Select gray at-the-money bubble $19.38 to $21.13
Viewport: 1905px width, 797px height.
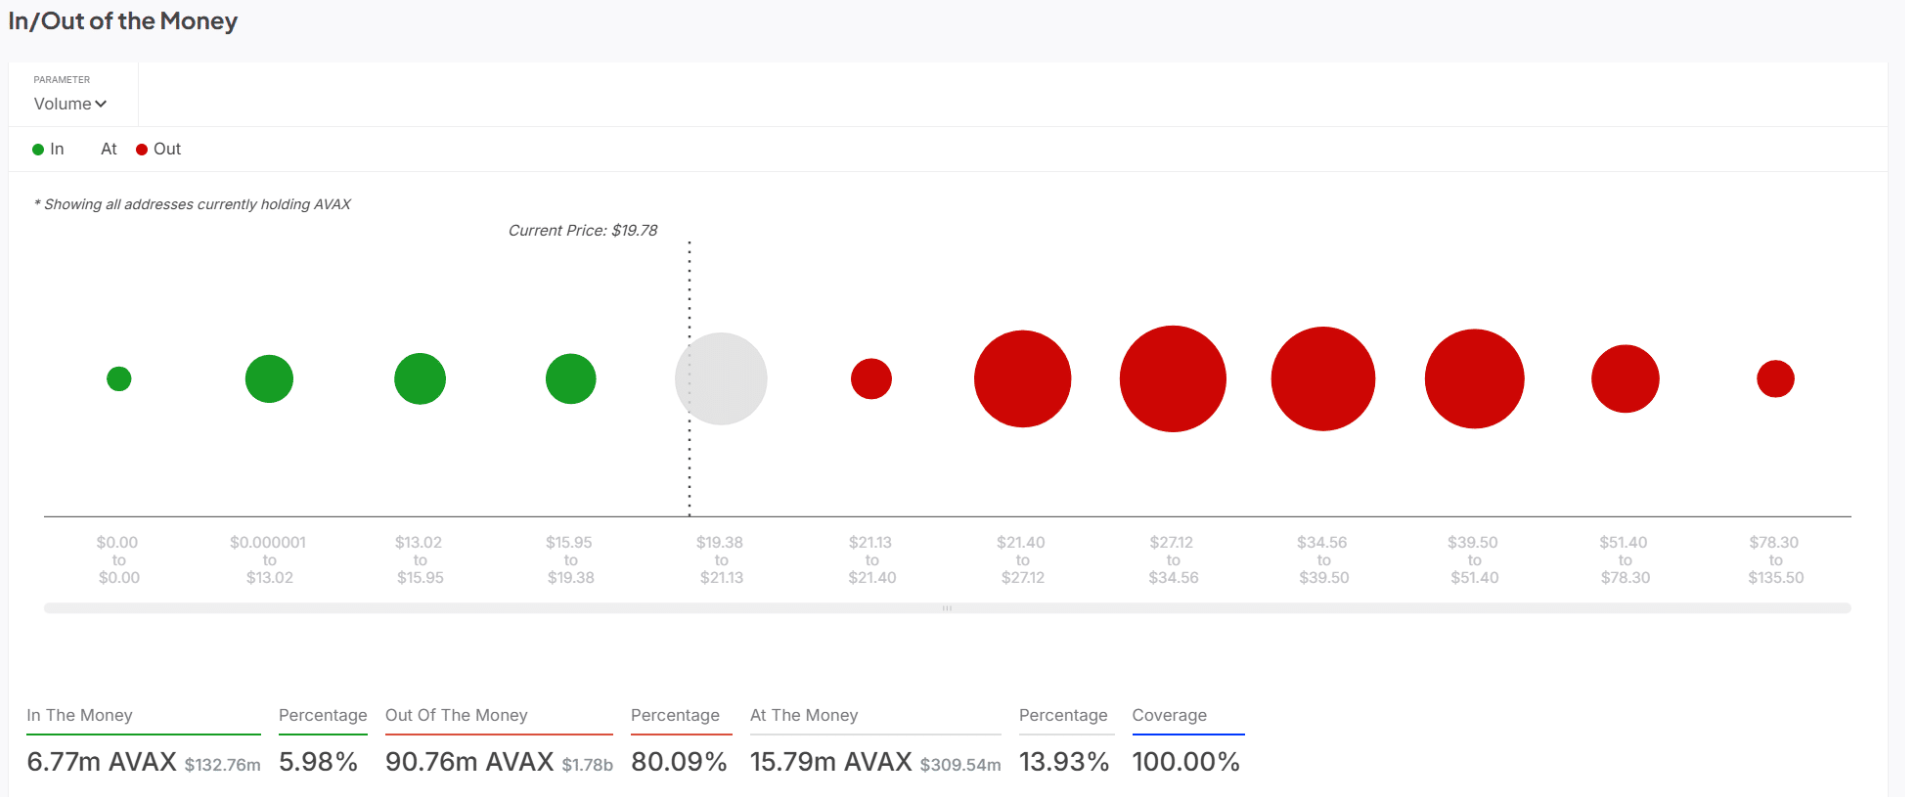pos(721,379)
